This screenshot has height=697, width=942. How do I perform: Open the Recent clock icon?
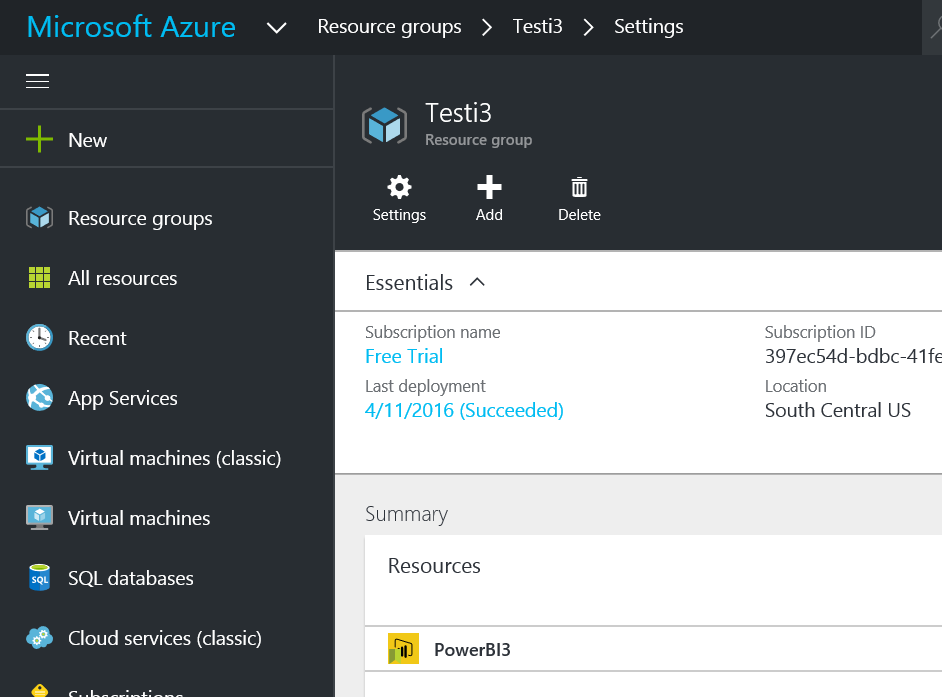(39, 338)
